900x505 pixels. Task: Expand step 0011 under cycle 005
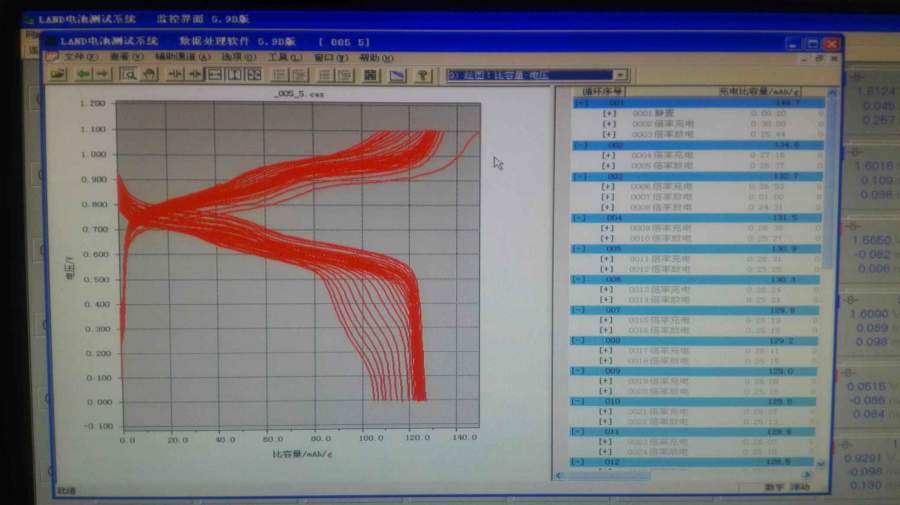tap(607, 259)
